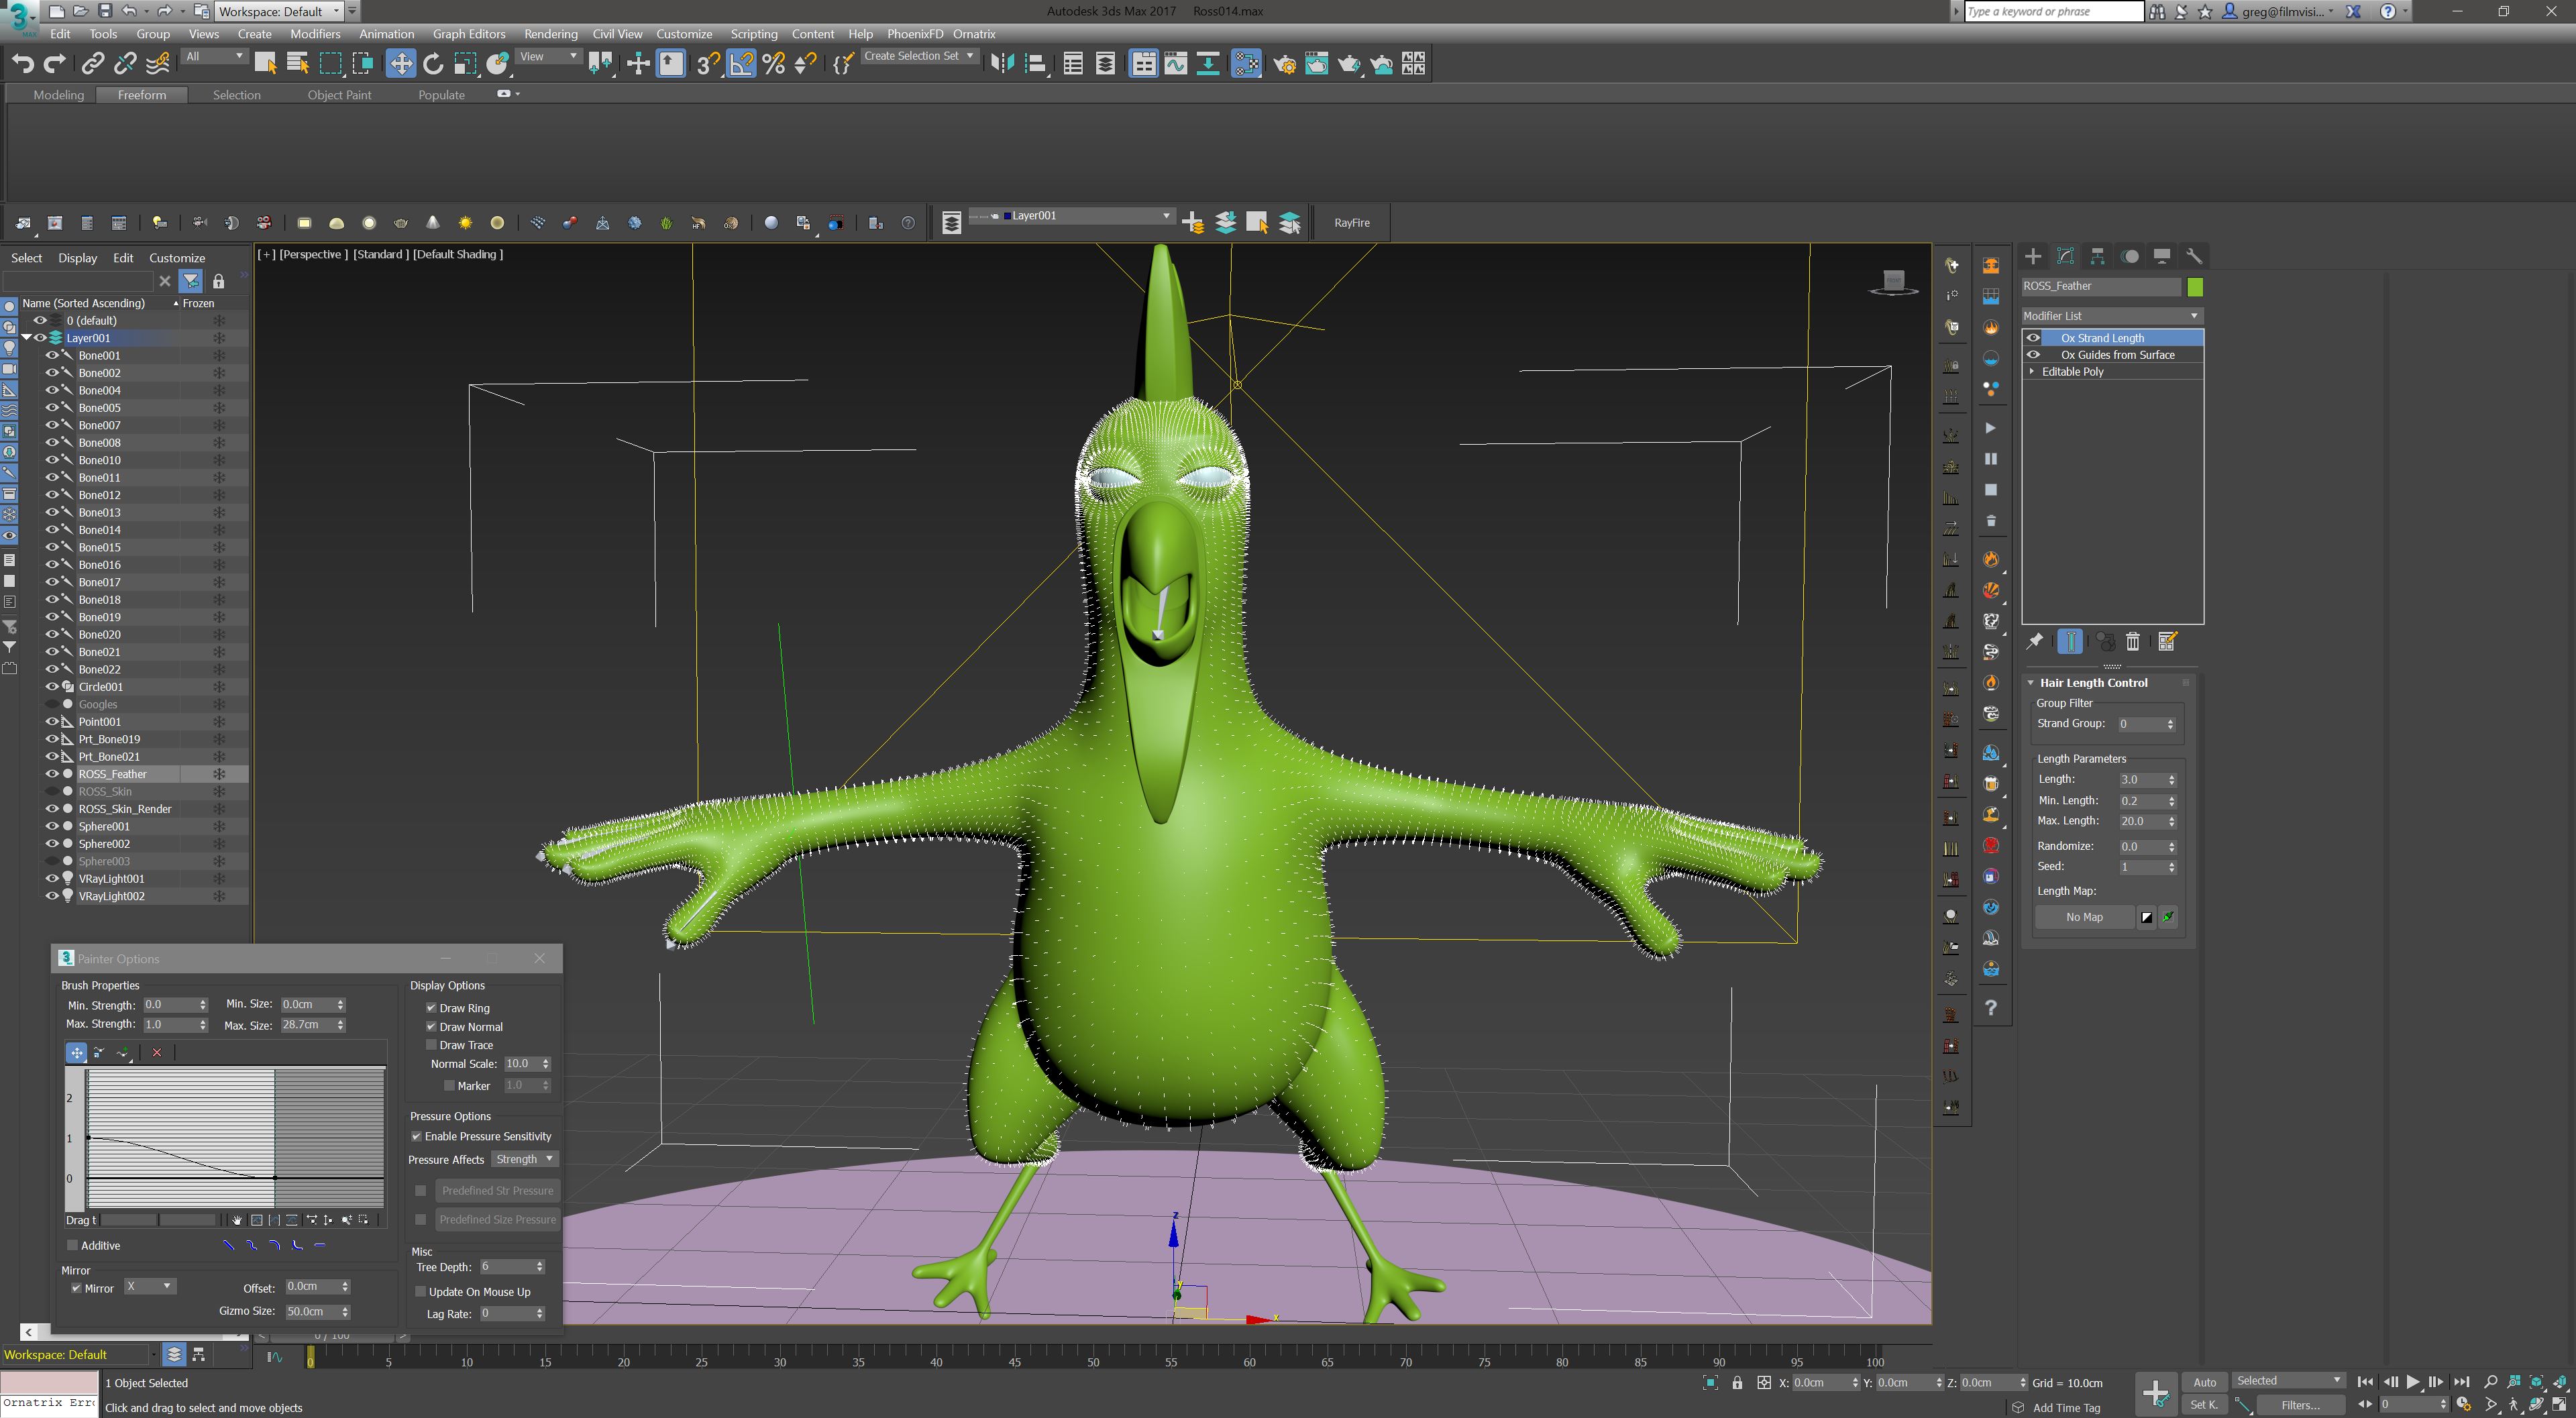Click the Undo arrow icon

22,64
